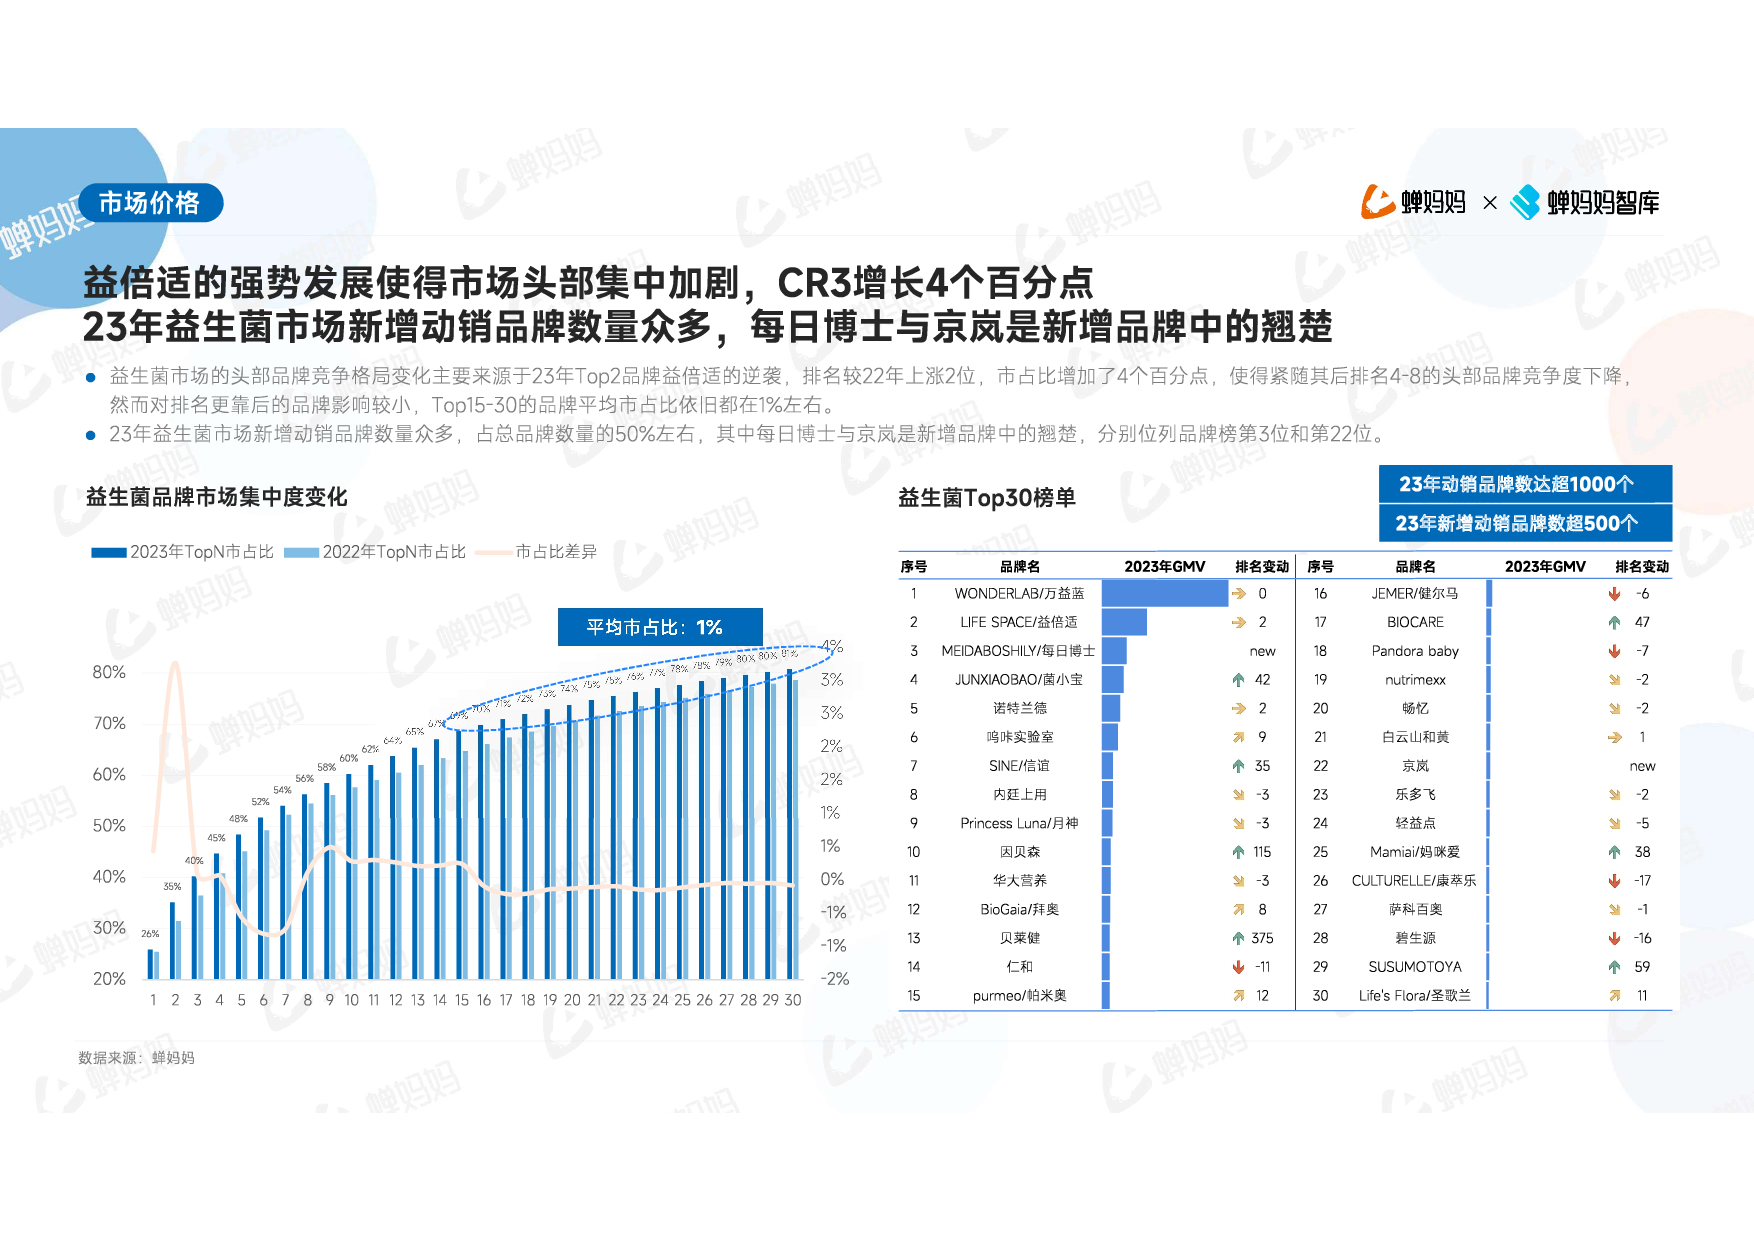1754x1240 pixels.
Task: Click the 平均市占比: 1% label box
Action: click(x=659, y=627)
